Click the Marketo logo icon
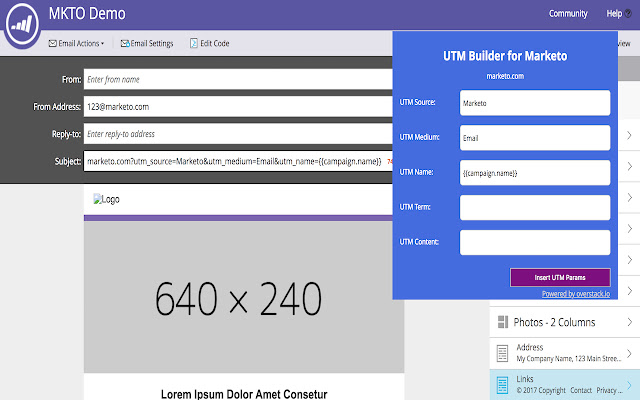The width and height of the screenshot is (640, 400). [x=22, y=24]
